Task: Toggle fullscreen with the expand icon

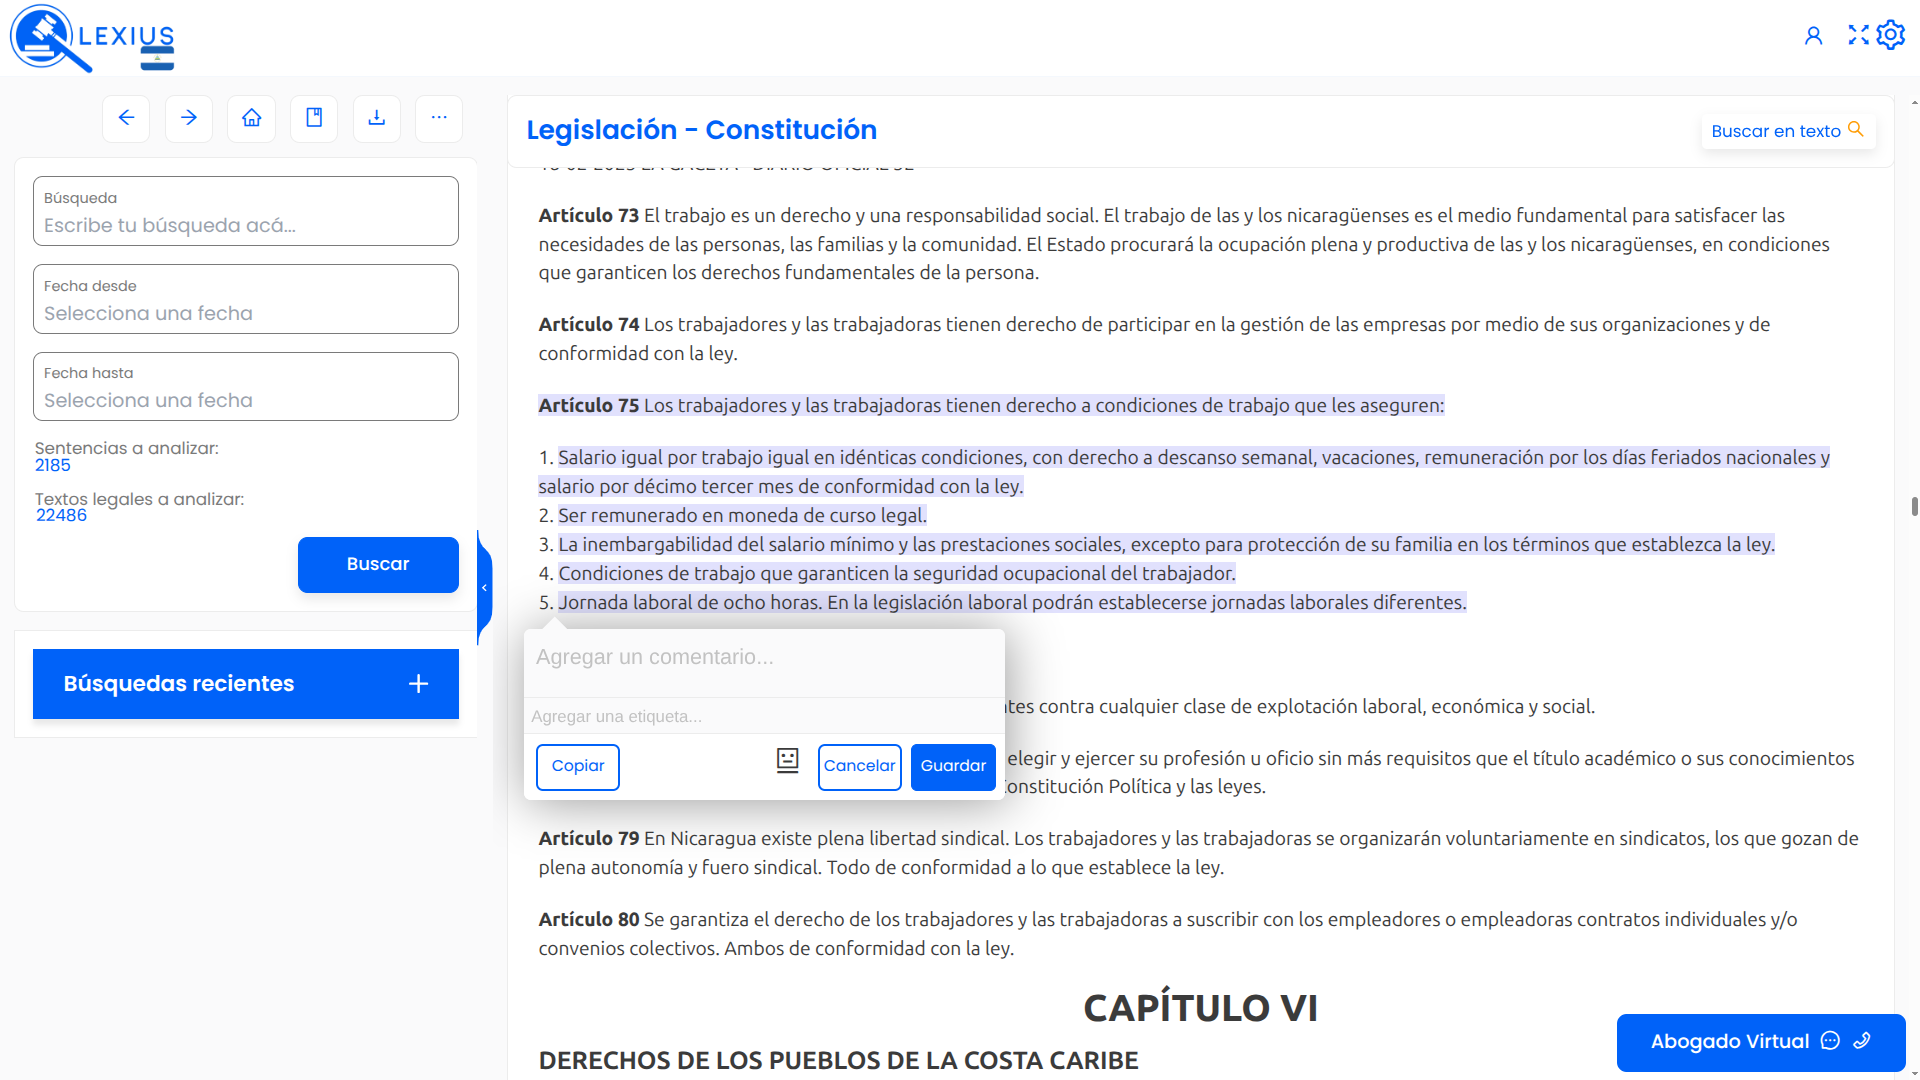Action: (x=1858, y=34)
